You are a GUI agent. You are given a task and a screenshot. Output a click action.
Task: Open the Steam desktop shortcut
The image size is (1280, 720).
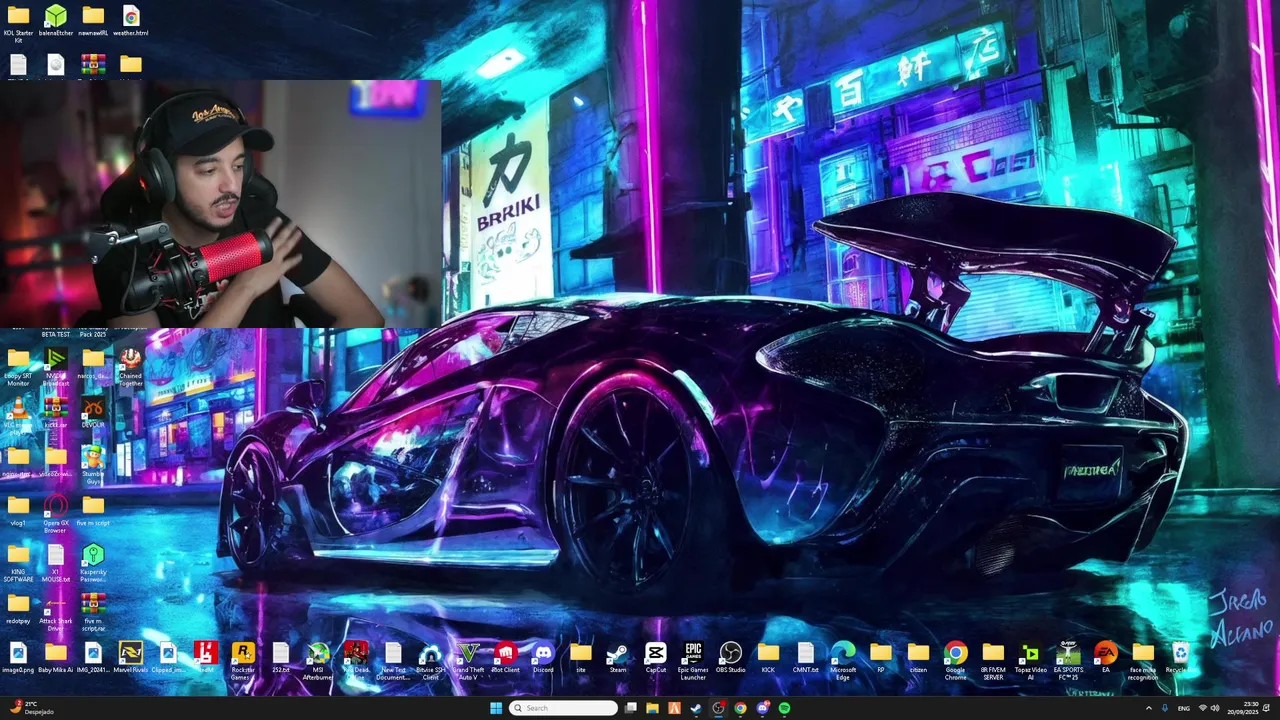pyautogui.click(x=618, y=658)
